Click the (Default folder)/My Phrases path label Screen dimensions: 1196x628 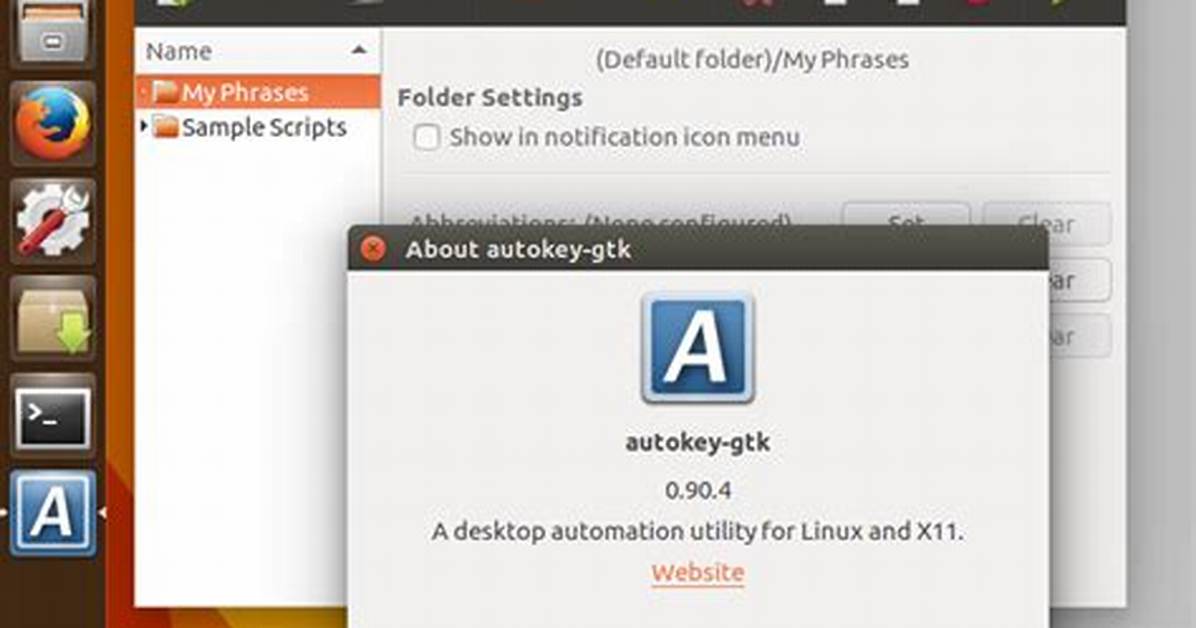[x=752, y=60]
